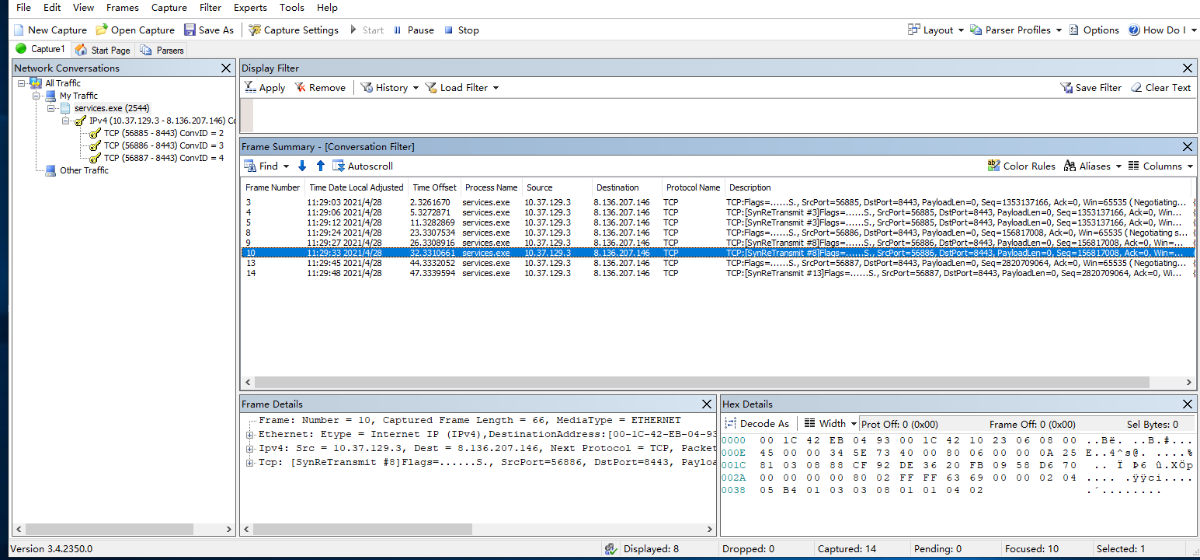Open Capture Settings
1200x560 pixels.
click(x=294, y=30)
